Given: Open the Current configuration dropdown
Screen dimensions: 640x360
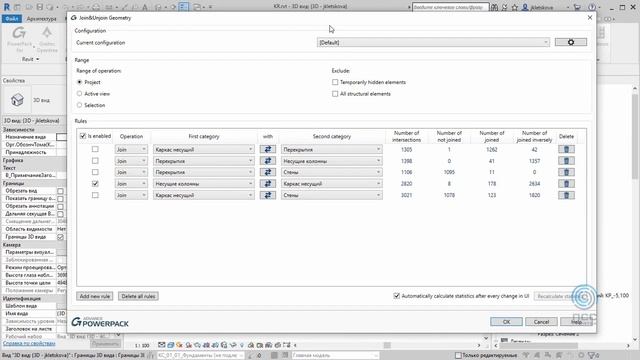Looking at the screenshot, I should click(x=433, y=42).
